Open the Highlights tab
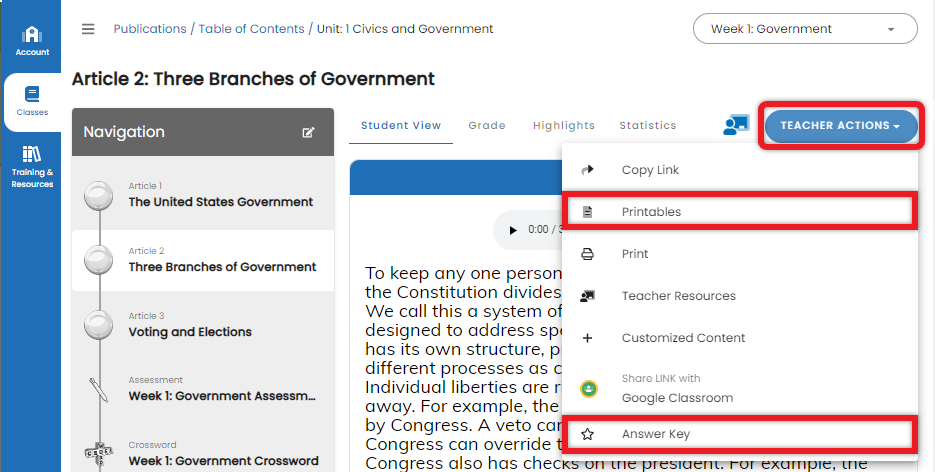Image resolution: width=935 pixels, height=472 pixels. click(563, 126)
